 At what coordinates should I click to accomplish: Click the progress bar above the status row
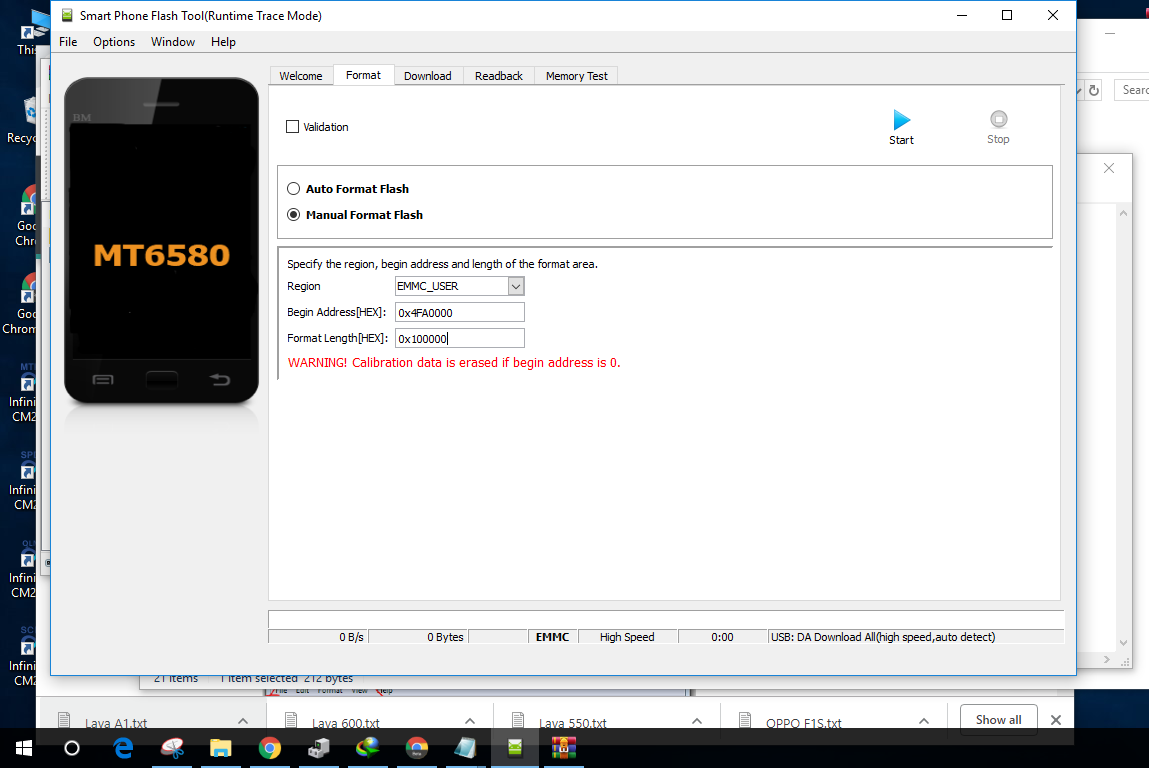665,618
